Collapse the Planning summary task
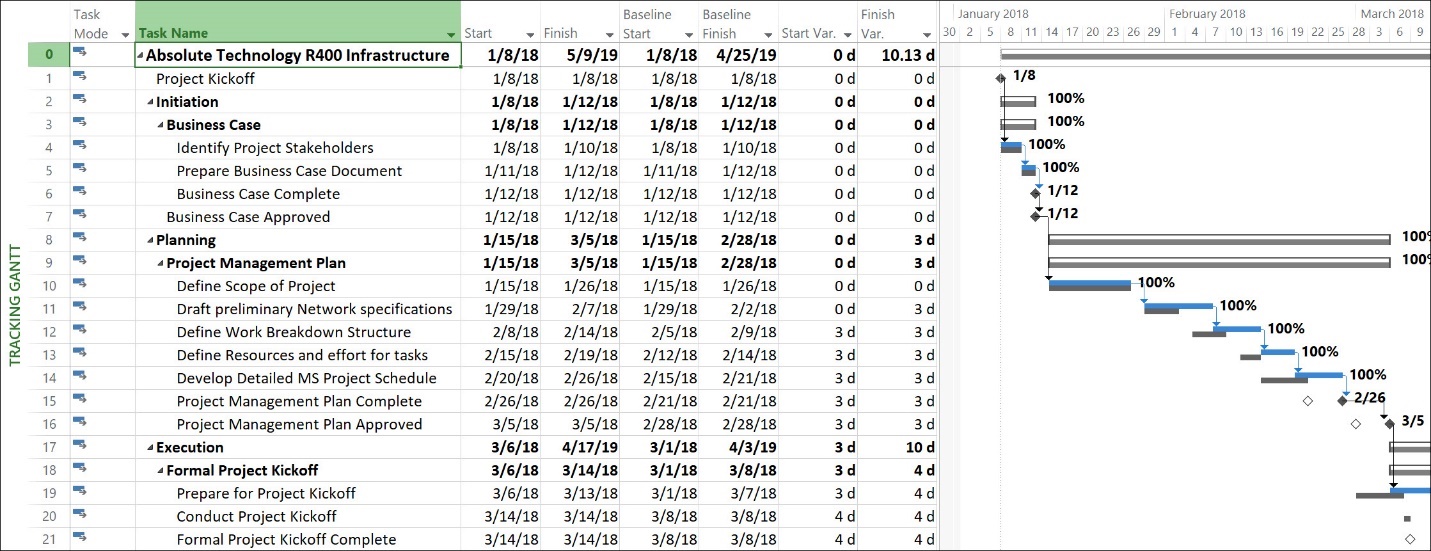1431x551 pixels. tap(151, 240)
